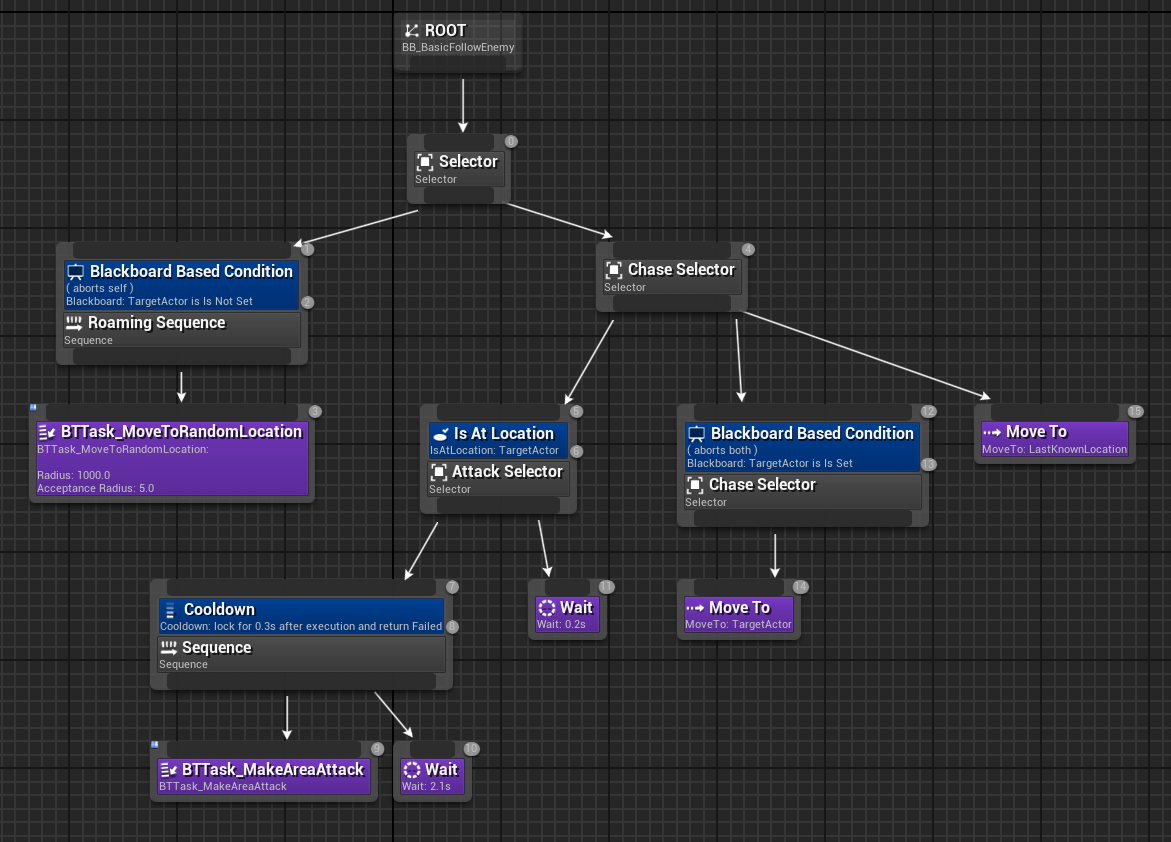
Task: Select the ROOT node title
Action: 445,31
